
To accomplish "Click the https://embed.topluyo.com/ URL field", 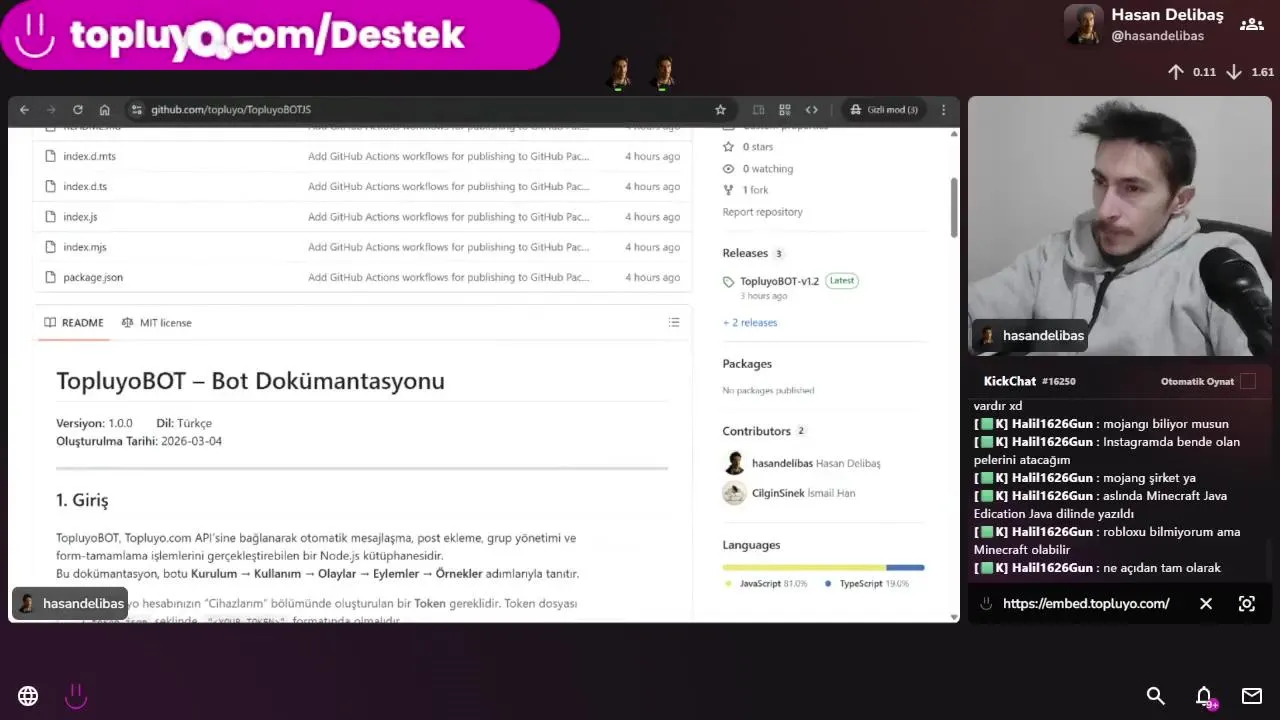I will 1086,604.
